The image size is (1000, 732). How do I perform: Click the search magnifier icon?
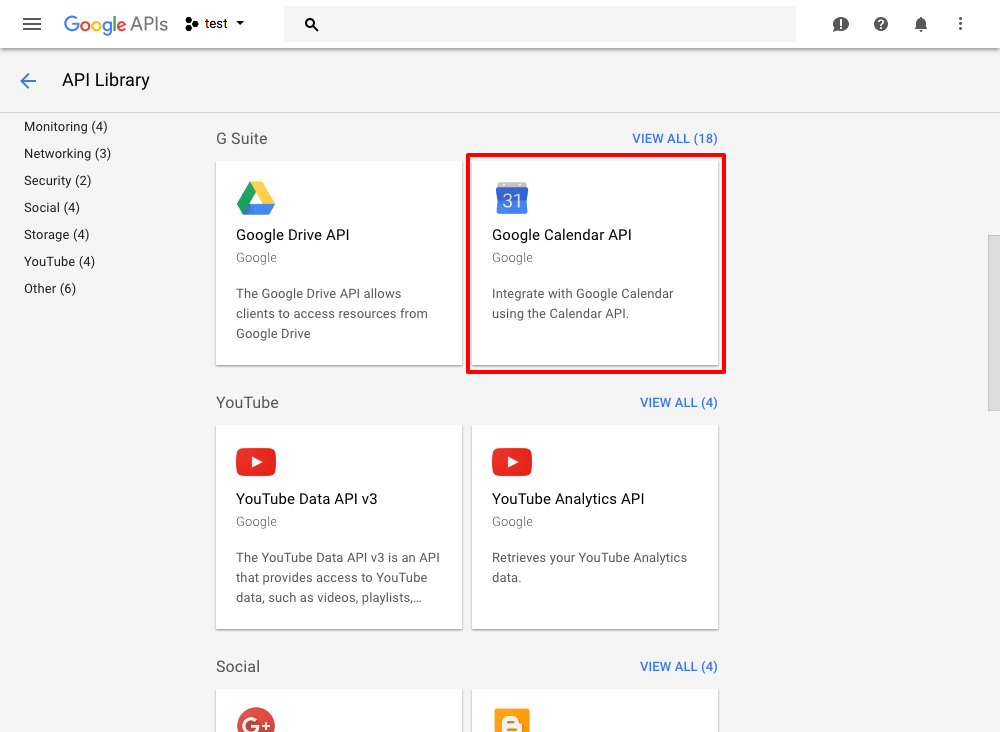tap(311, 24)
